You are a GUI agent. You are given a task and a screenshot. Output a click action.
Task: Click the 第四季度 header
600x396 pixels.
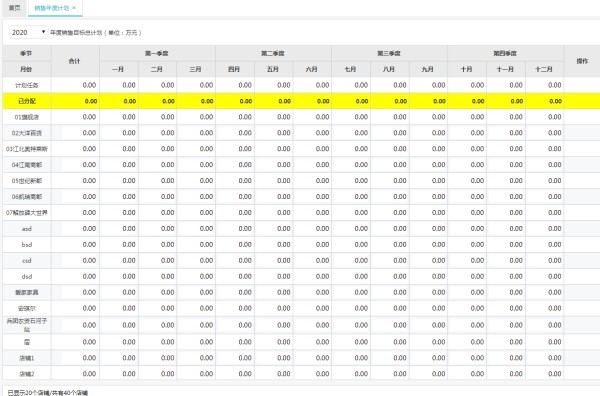[x=505, y=53]
